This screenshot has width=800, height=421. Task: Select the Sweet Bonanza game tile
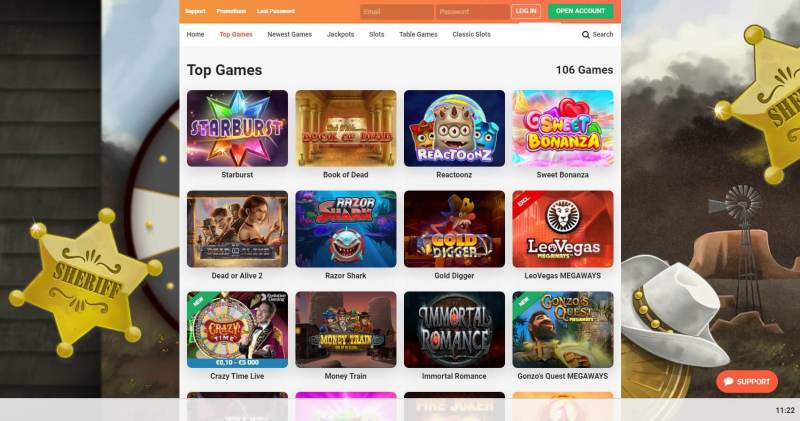563,129
